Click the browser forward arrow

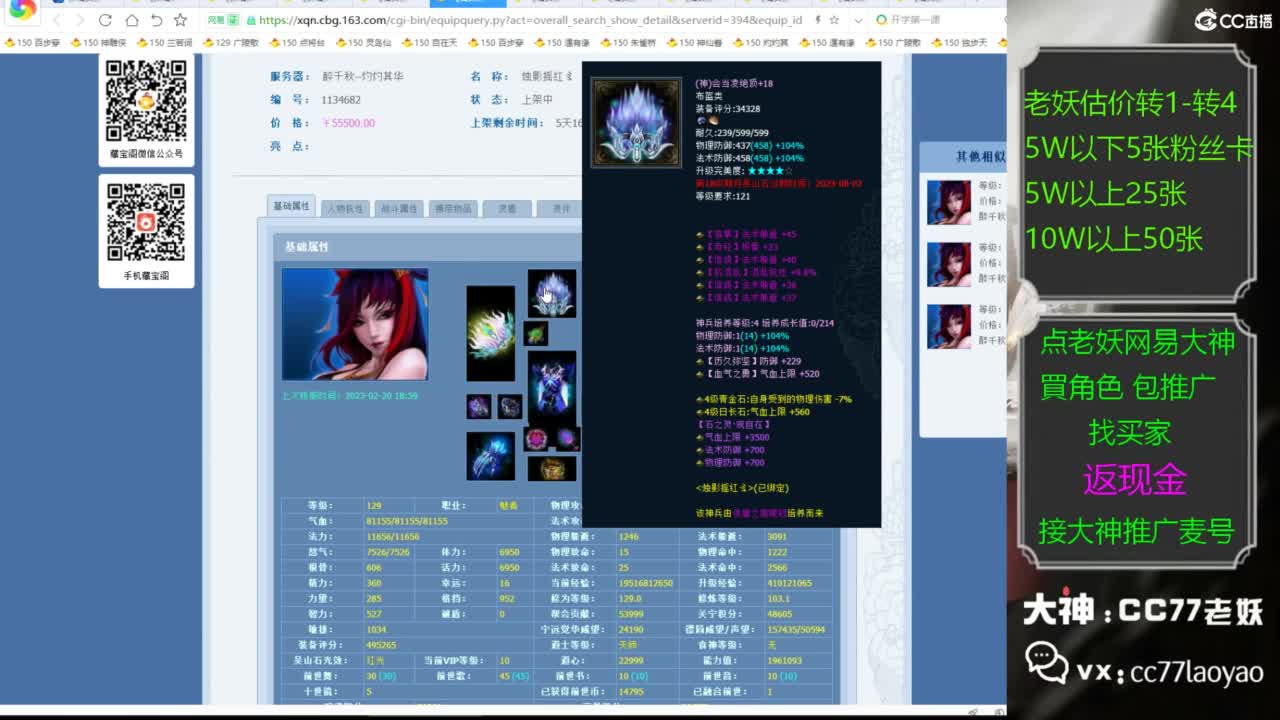[x=80, y=20]
